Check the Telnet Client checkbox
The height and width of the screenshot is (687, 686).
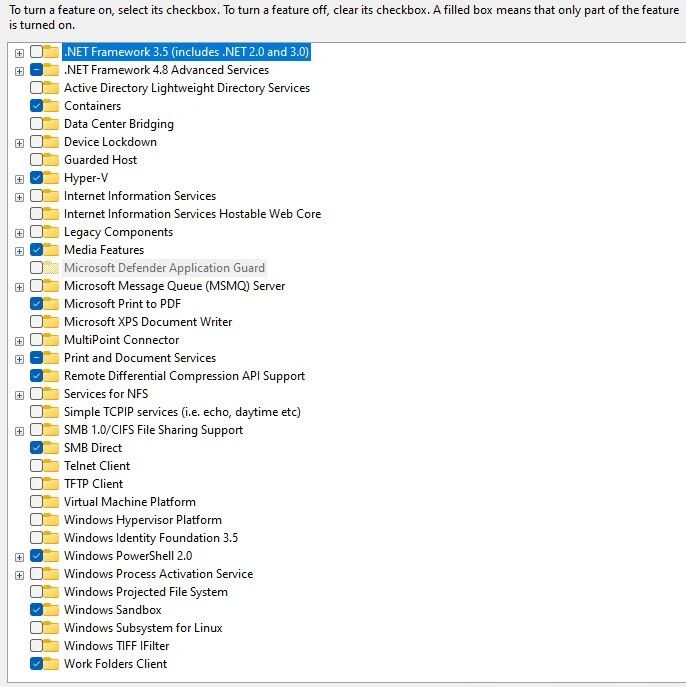click(x=36, y=465)
